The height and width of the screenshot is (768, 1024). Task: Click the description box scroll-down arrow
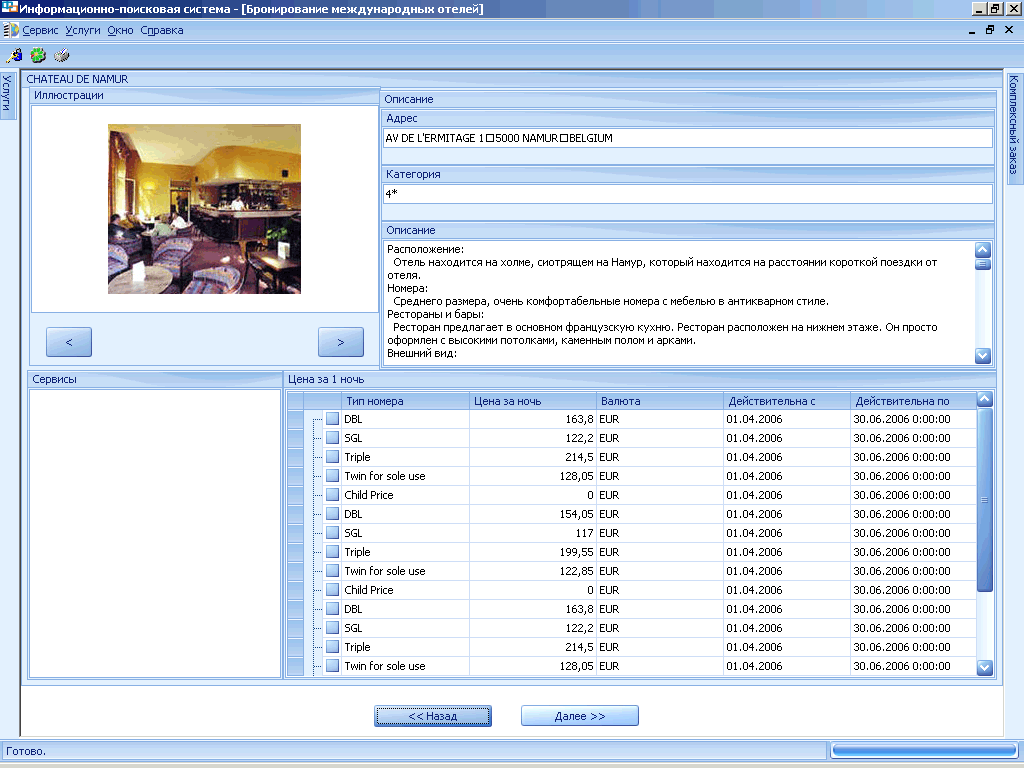(983, 356)
